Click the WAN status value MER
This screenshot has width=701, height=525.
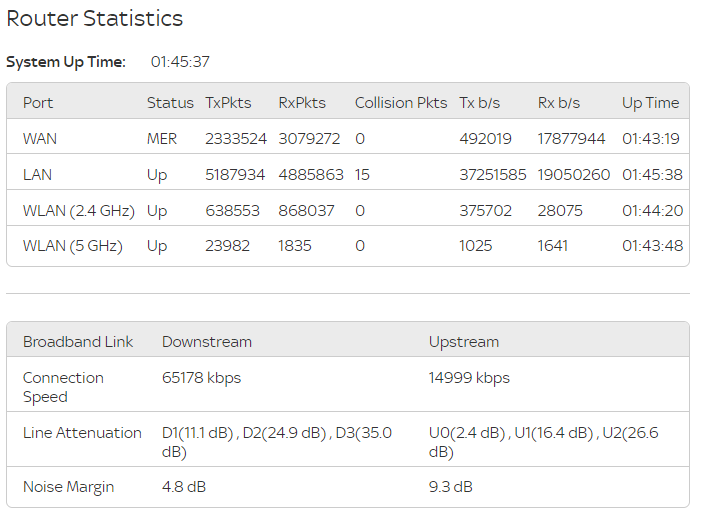[162, 139]
